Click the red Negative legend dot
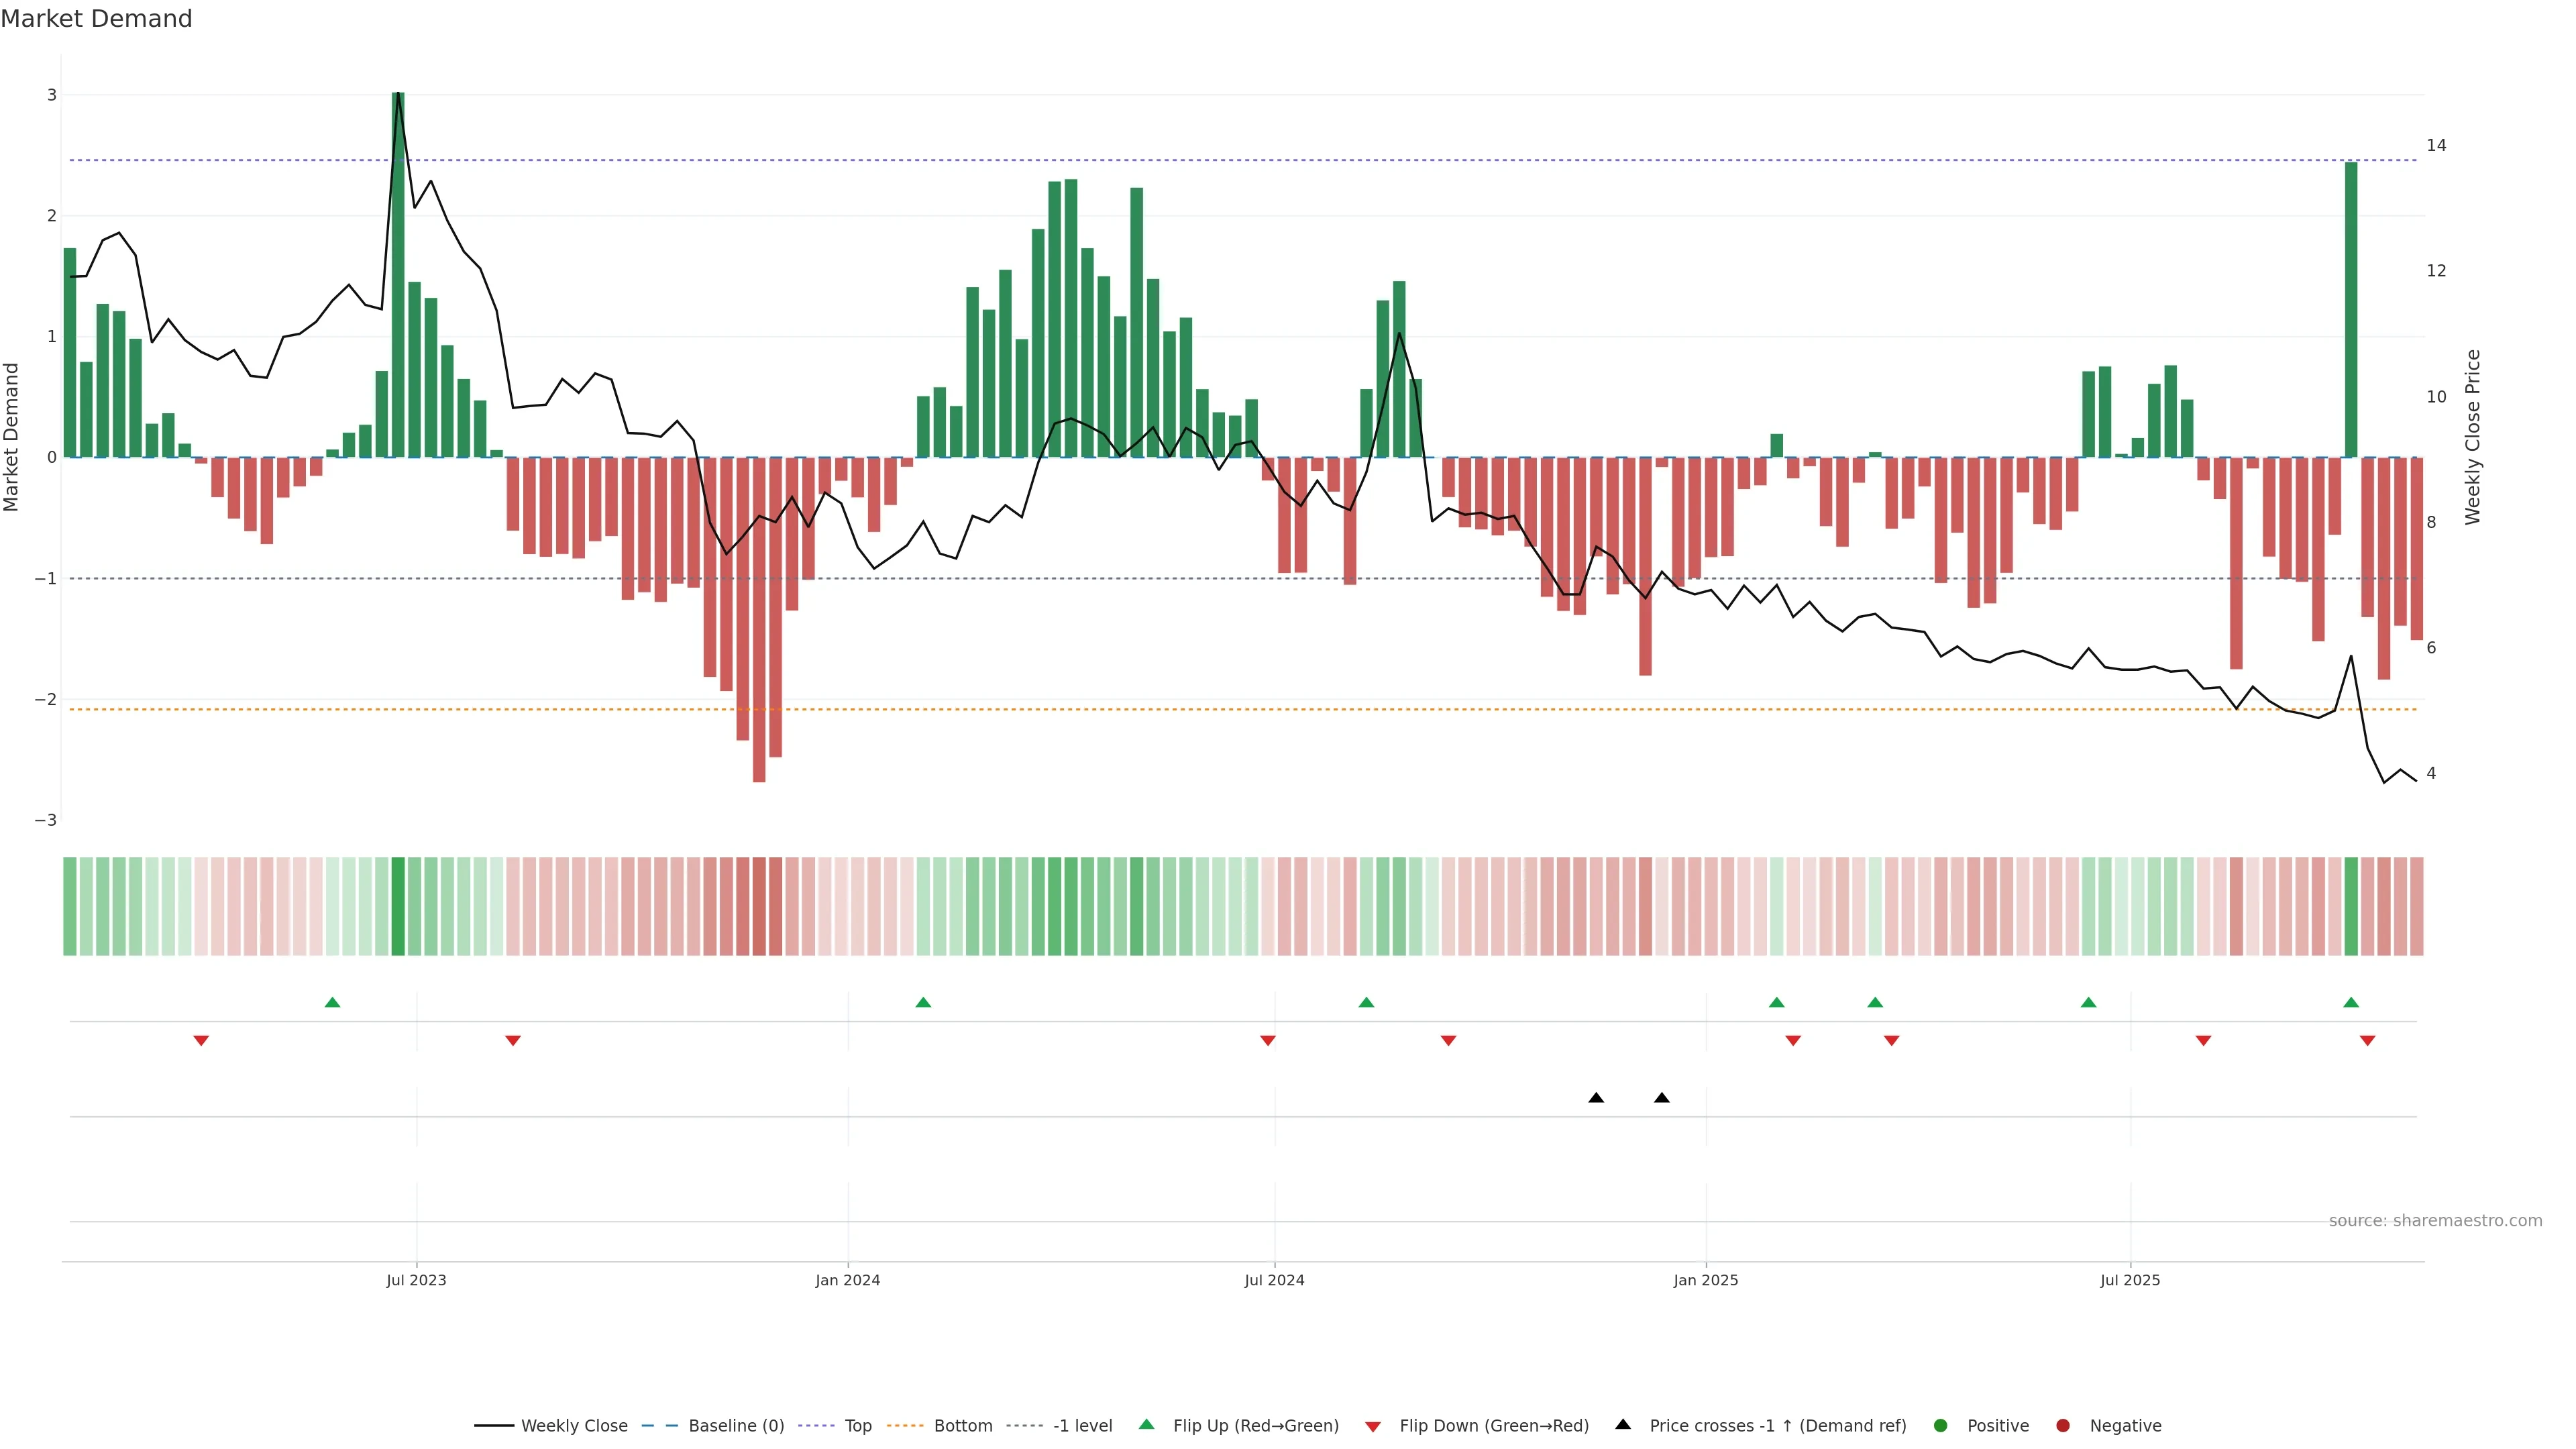This screenshot has width=2576, height=1449. pos(2063,1426)
